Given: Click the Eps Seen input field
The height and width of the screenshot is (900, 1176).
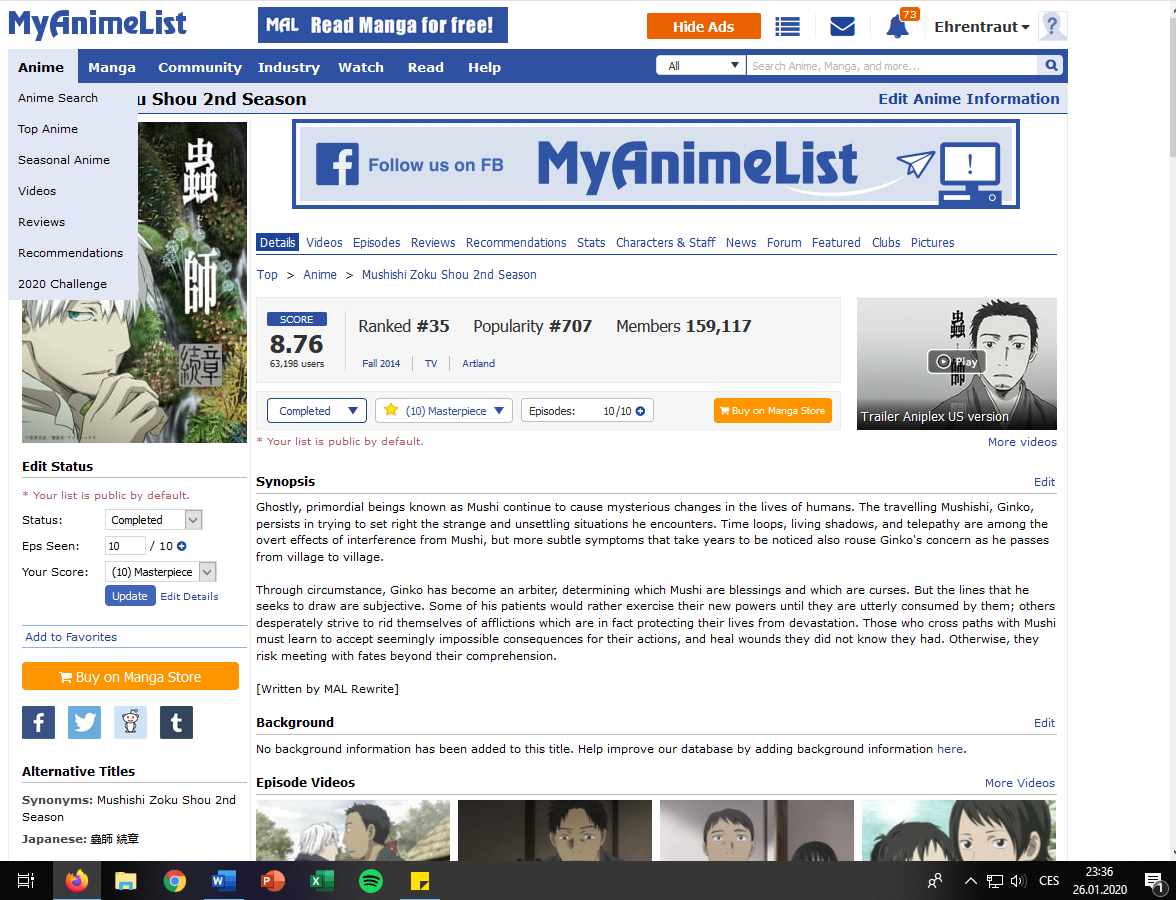Looking at the screenshot, I should point(125,546).
